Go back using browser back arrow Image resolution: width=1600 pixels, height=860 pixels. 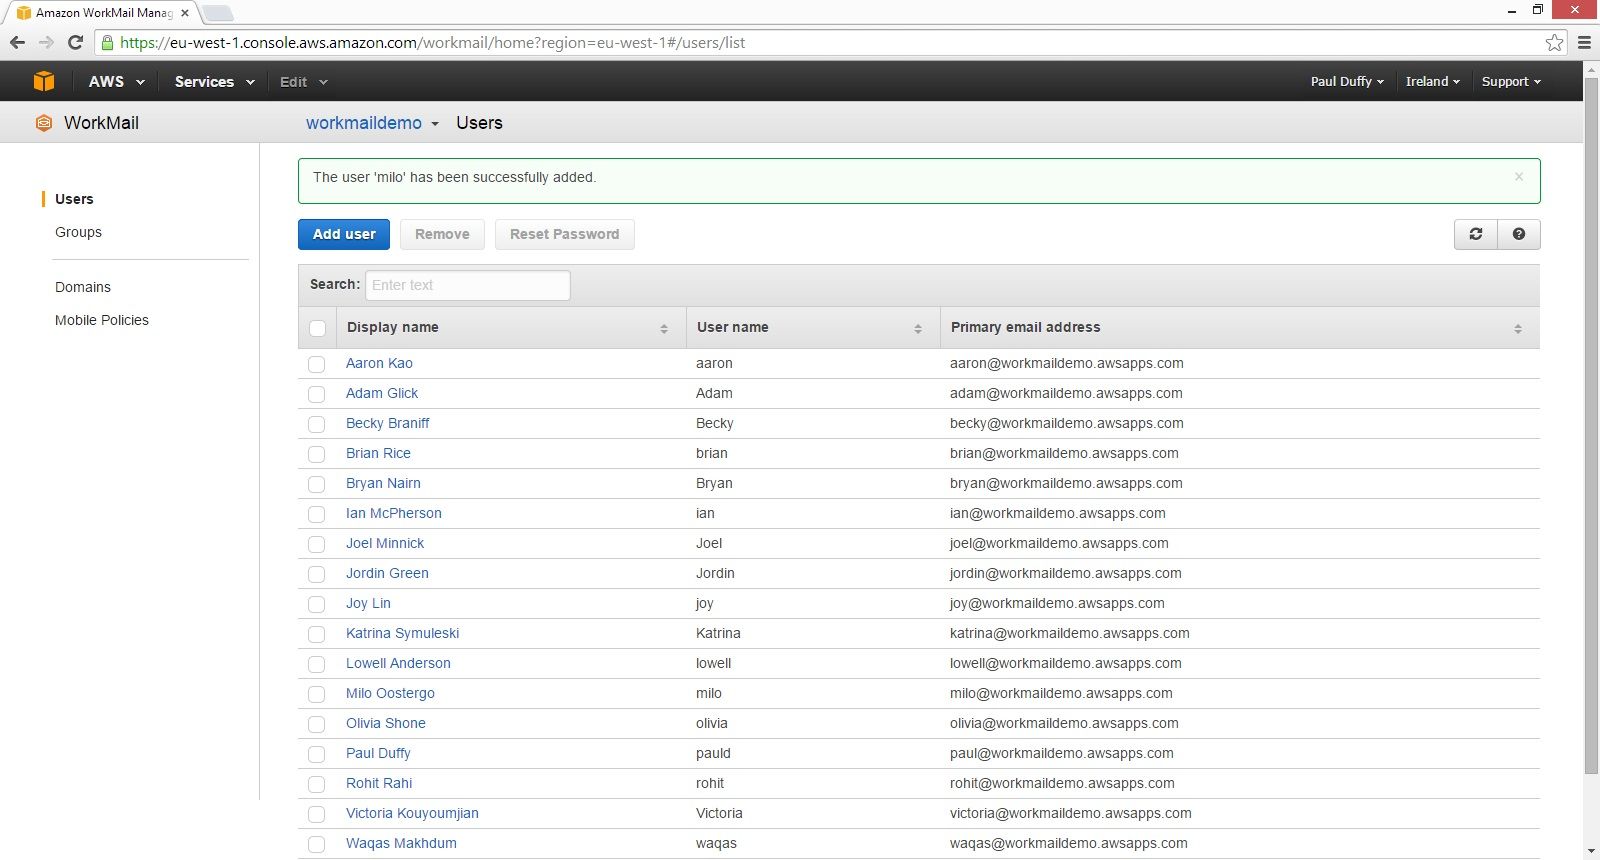pos(17,42)
